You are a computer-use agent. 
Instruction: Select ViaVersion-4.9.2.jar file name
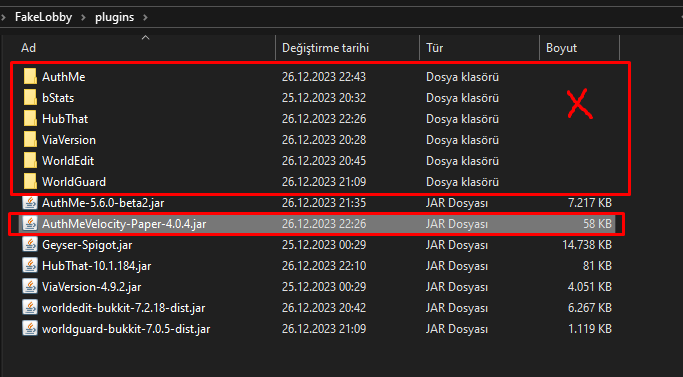(x=91, y=287)
